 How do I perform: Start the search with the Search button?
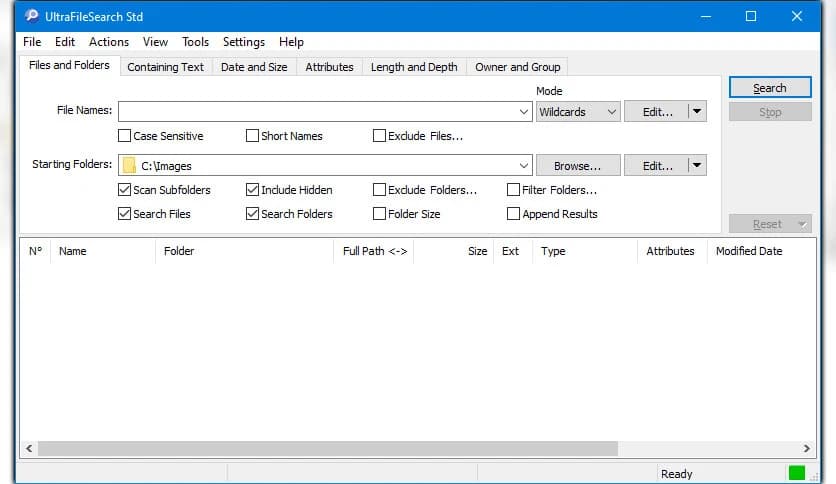click(x=770, y=88)
